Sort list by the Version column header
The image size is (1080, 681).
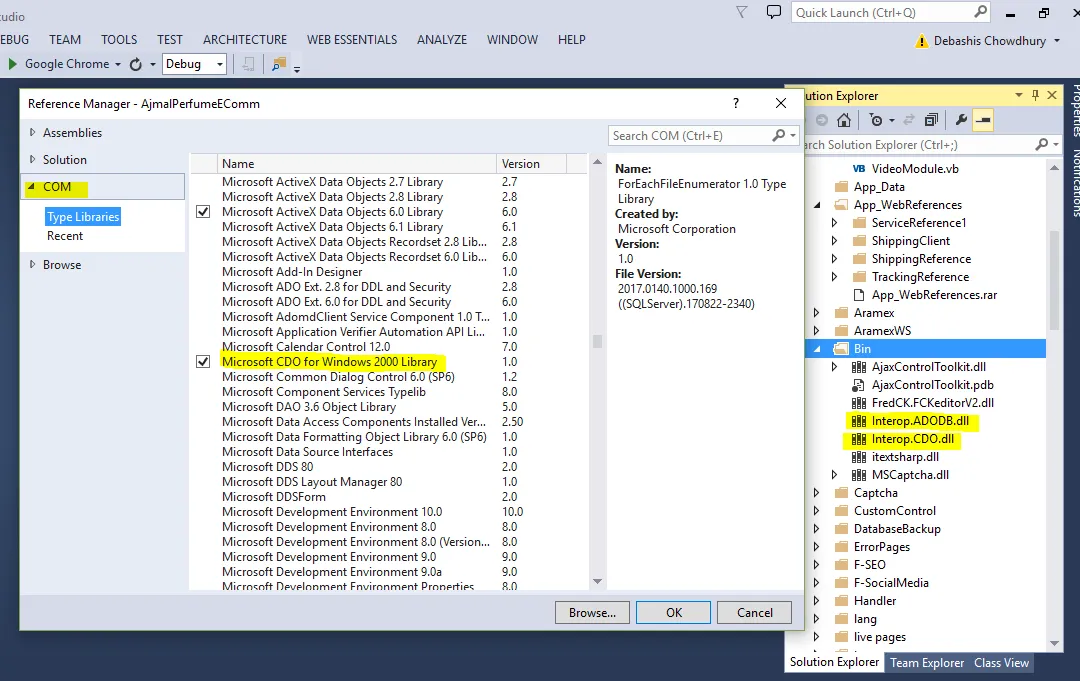[x=531, y=163]
